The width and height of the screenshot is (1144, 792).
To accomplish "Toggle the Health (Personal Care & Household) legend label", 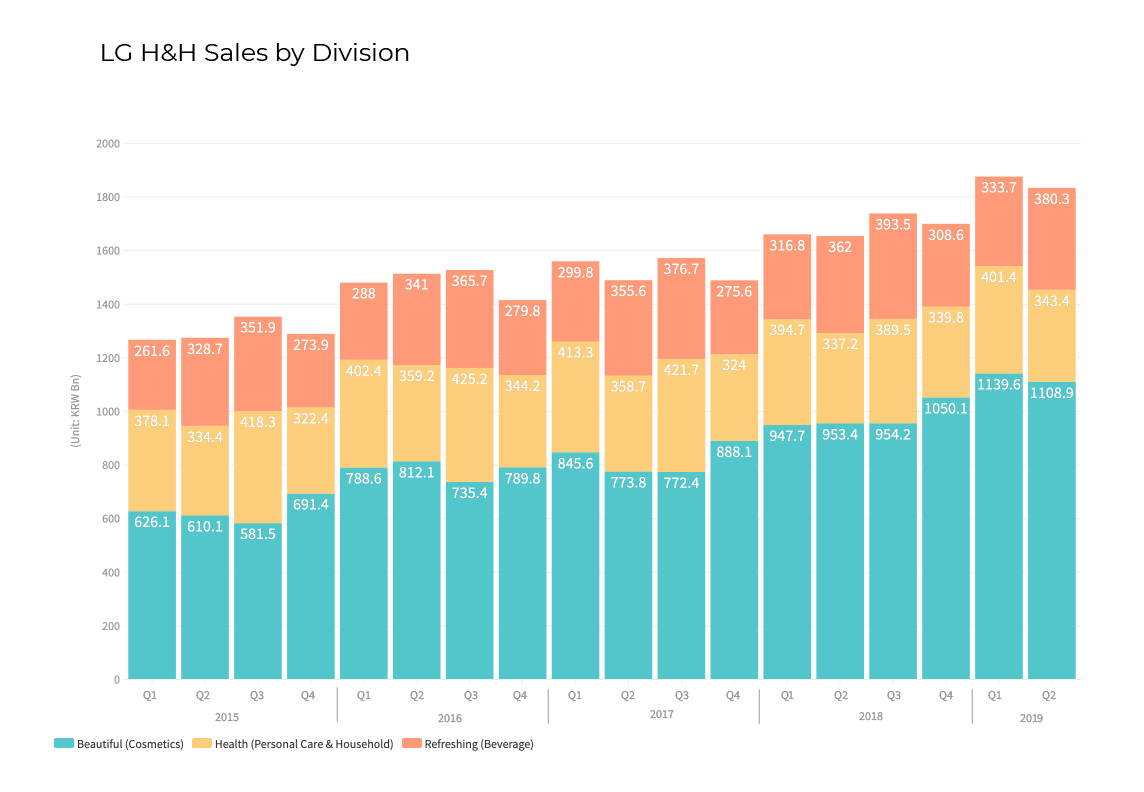I will pos(304,744).
